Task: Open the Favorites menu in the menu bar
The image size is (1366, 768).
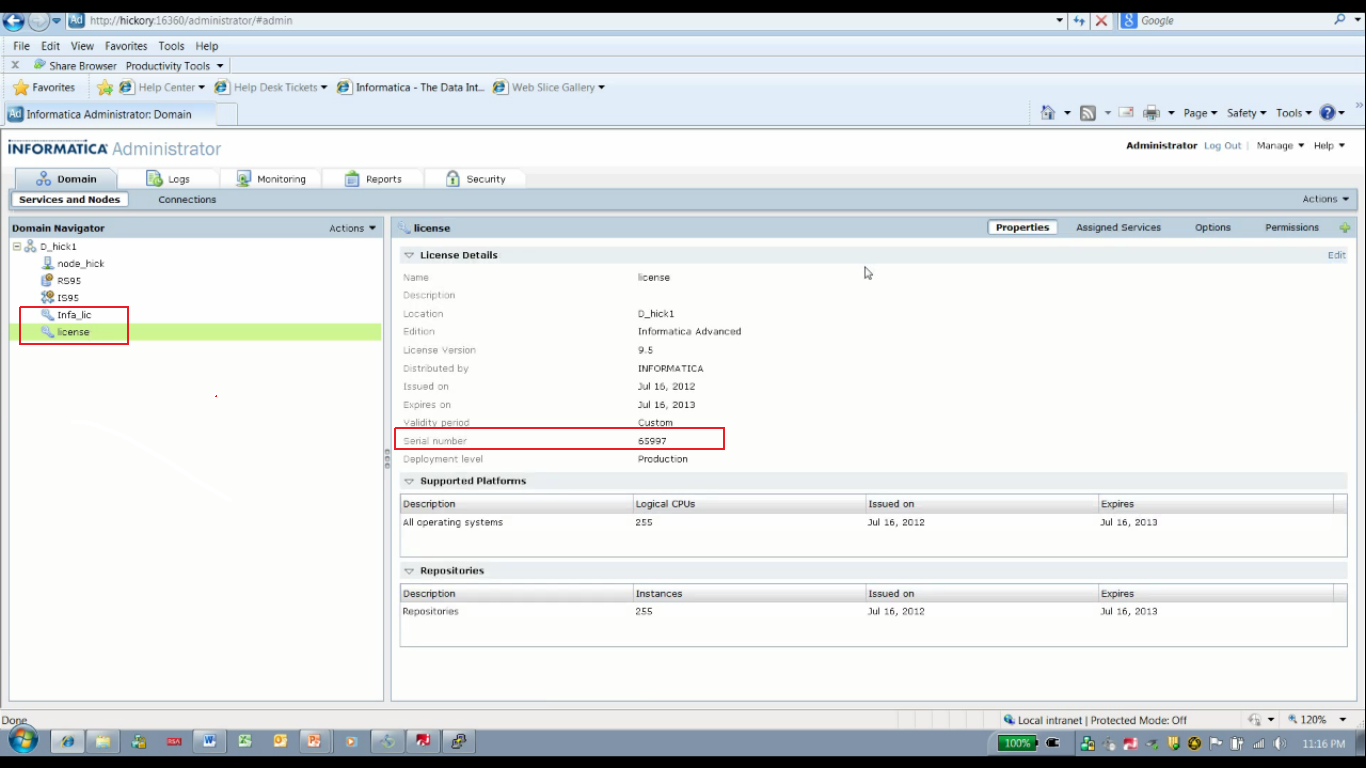Action: 126,46
